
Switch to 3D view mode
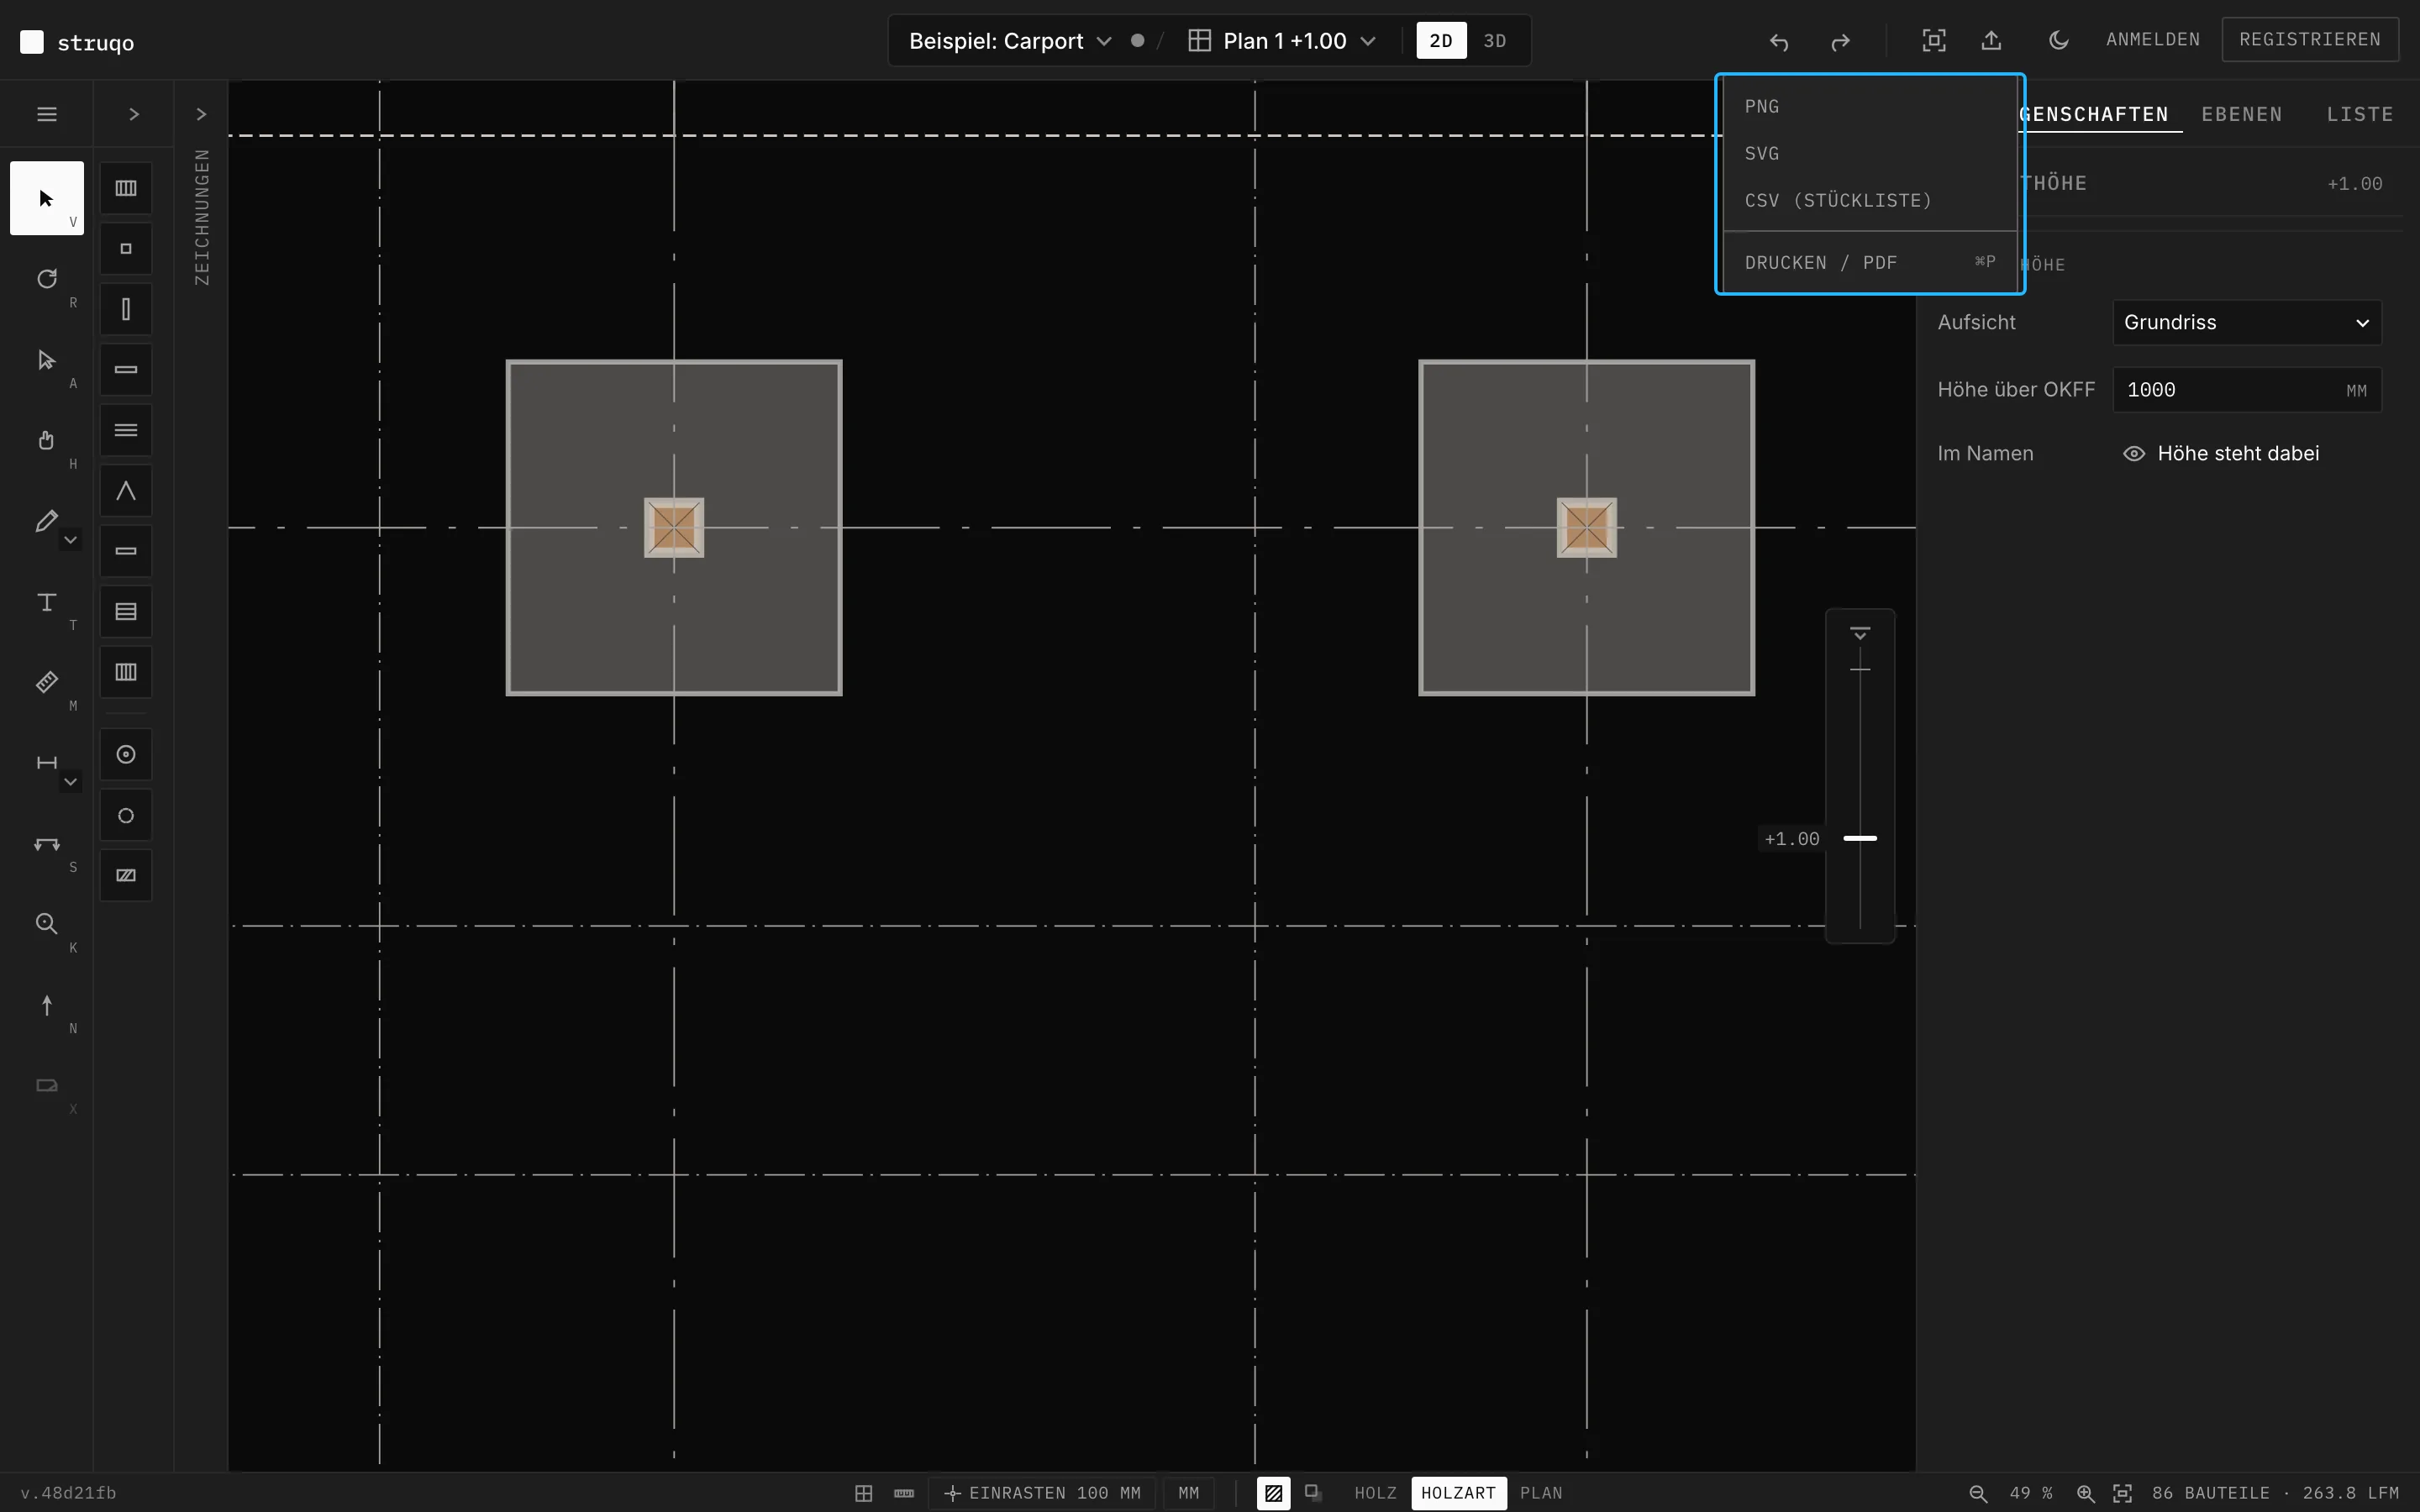(x=1495, y=41)
